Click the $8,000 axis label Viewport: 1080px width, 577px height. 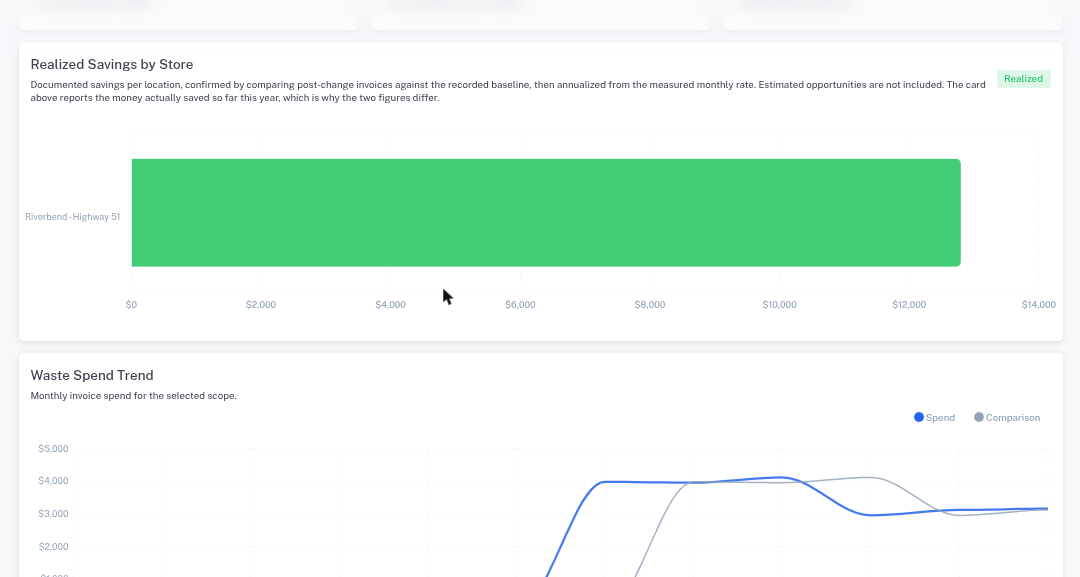(650, 304)
